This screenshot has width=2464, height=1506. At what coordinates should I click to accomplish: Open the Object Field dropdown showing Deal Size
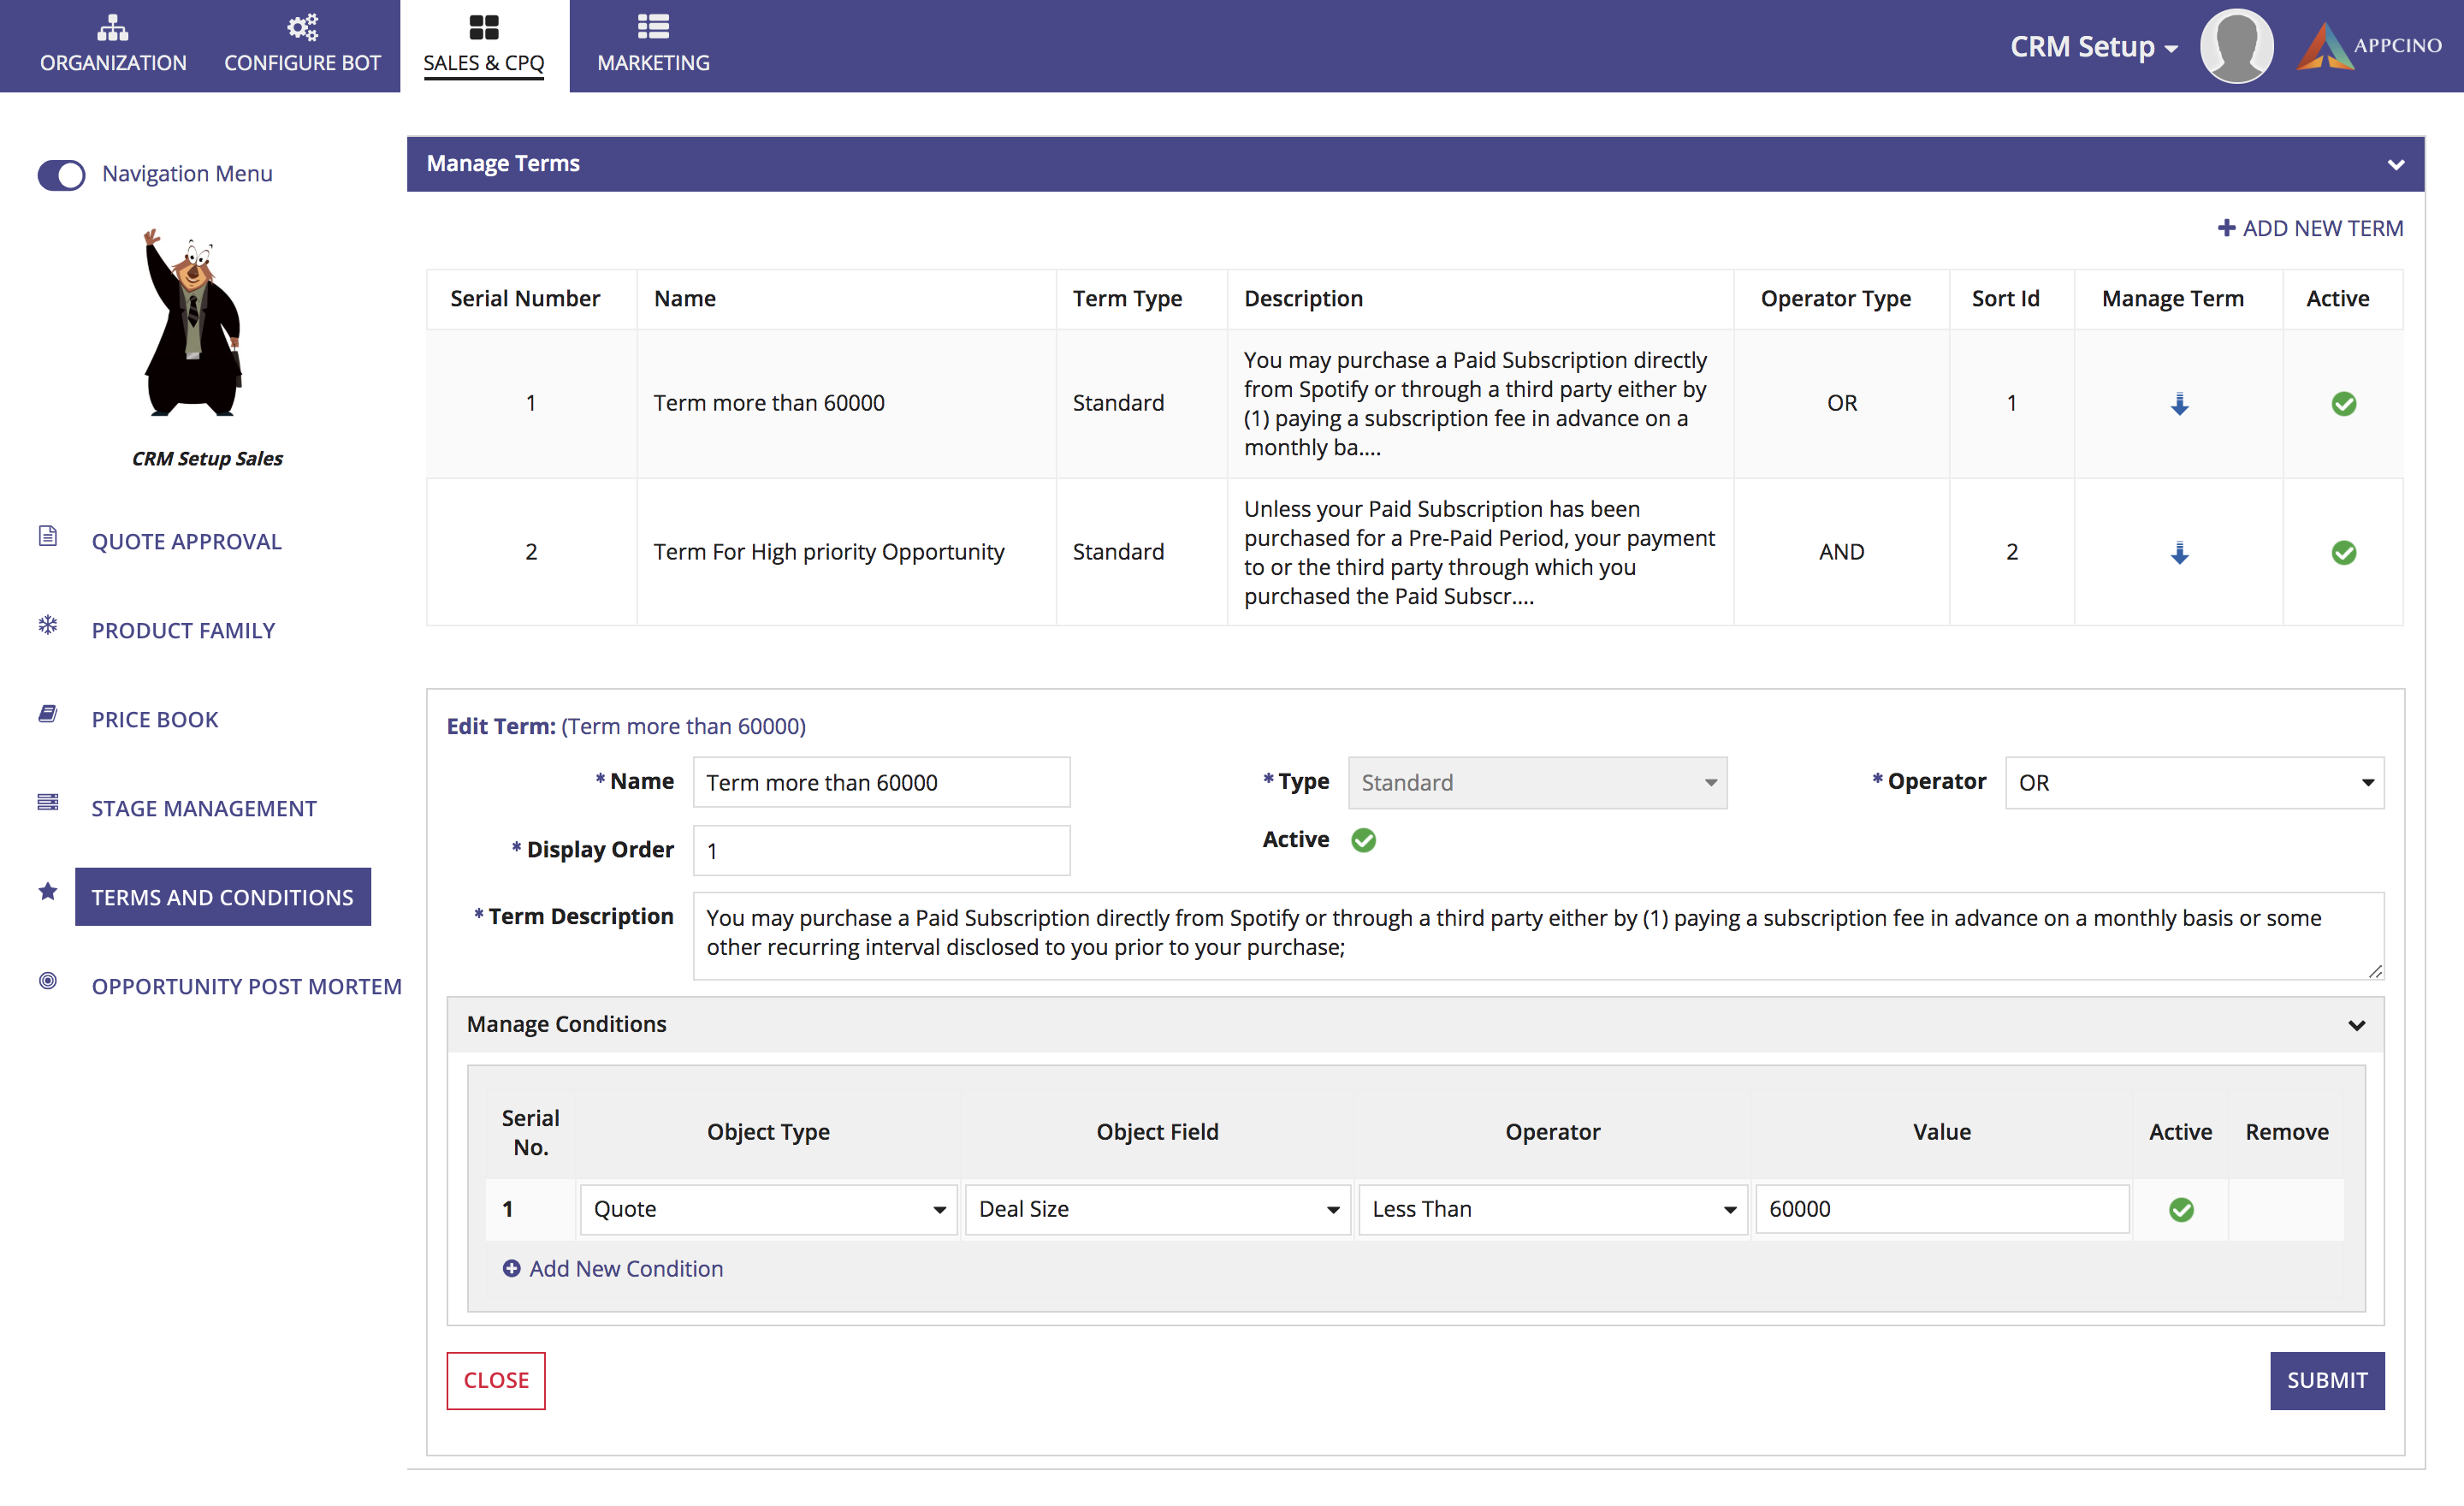tap(1157, 1209)
